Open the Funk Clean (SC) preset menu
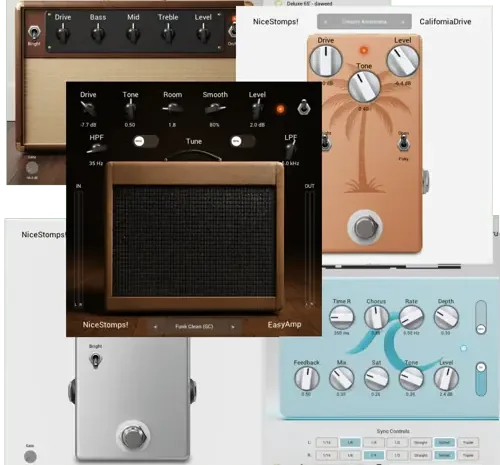This screenshot has height=465, width=500. [194, 327]
